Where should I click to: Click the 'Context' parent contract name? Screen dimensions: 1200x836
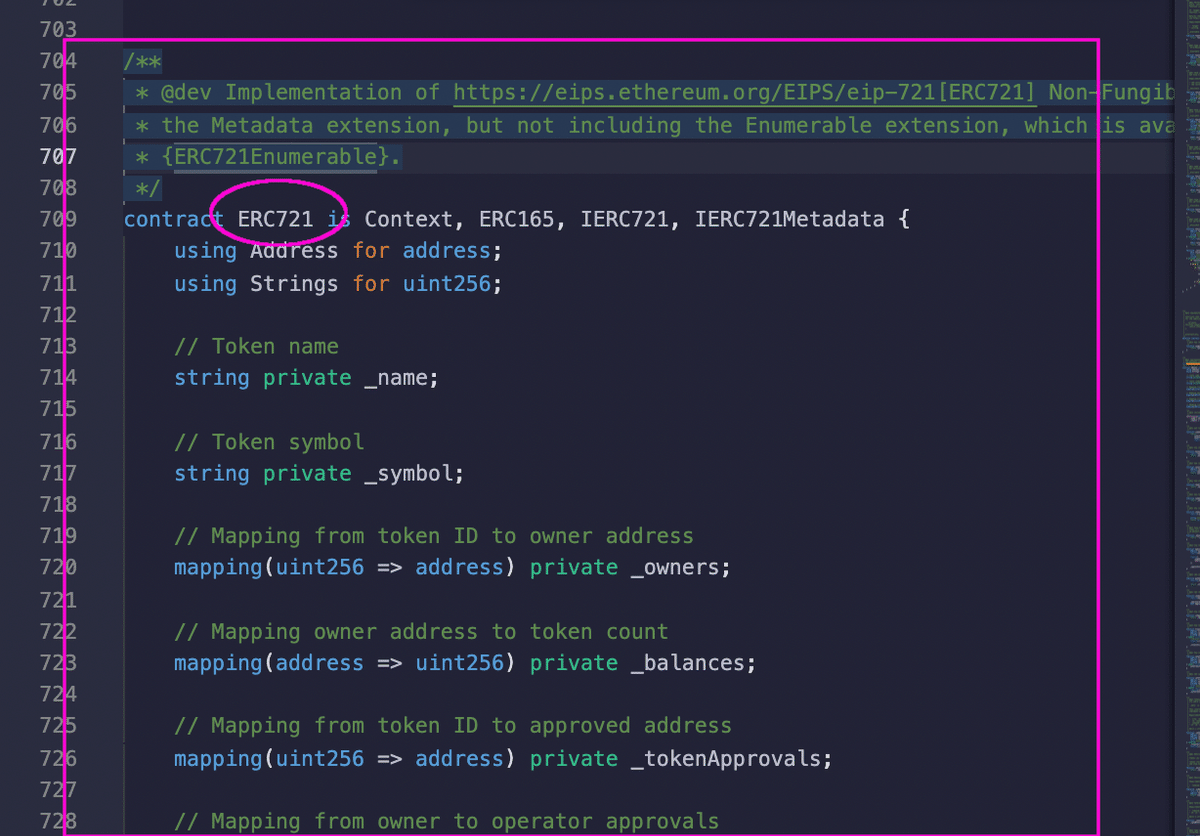408,219
